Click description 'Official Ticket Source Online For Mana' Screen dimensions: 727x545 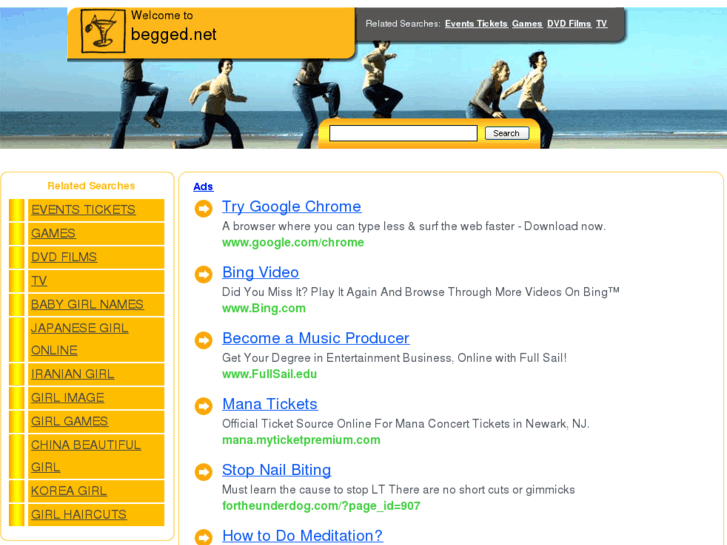tap(406, 424)
